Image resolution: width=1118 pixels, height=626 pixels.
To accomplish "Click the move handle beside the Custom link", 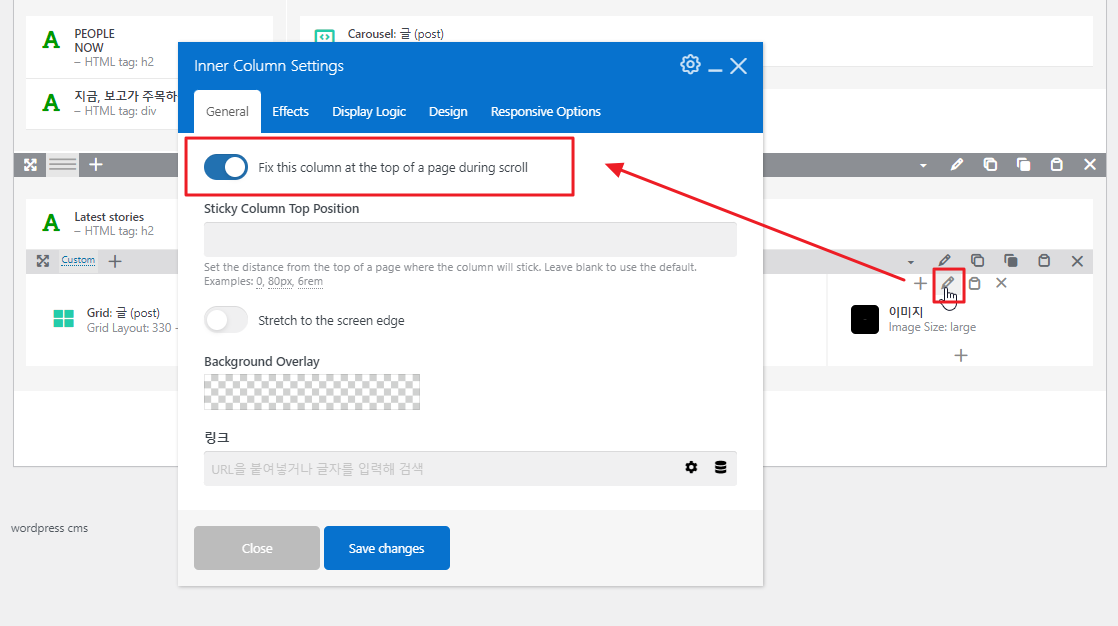I will pyautogui.click(x=43, y=261).
